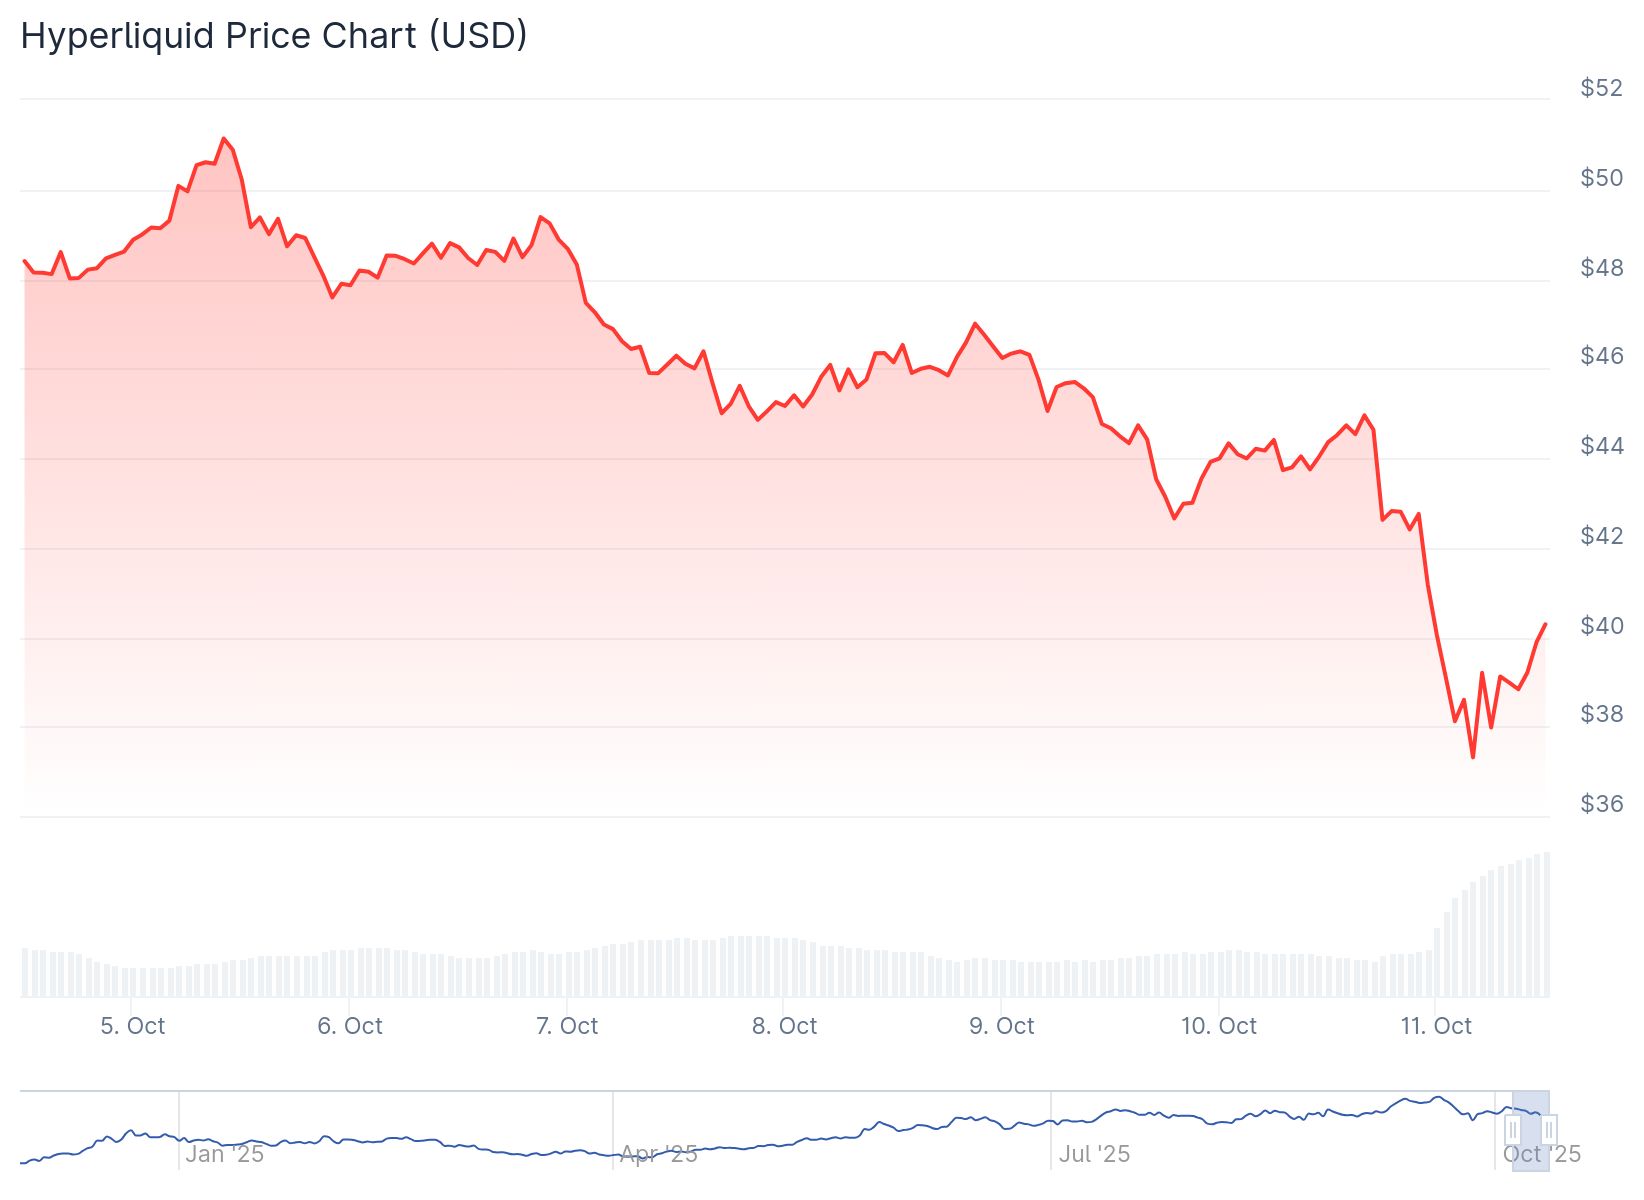The image size is (1644, 1200).
Task: Click the Jul '25 navigator label
Action: (1094, 1154)
